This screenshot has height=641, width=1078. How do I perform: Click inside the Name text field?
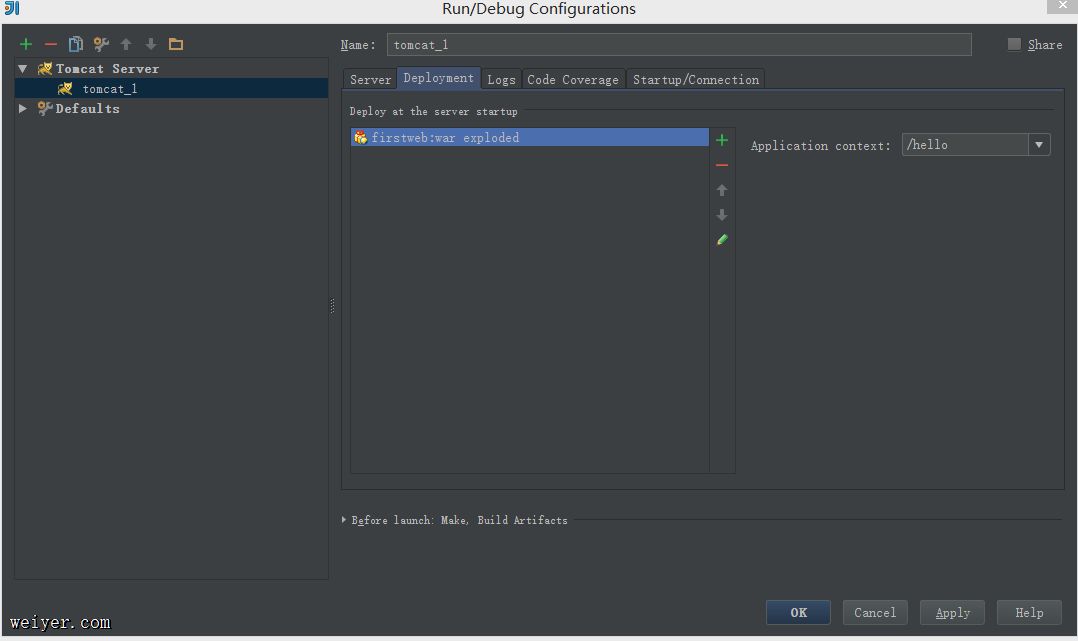pyautogui.click(x=678, y=44)
